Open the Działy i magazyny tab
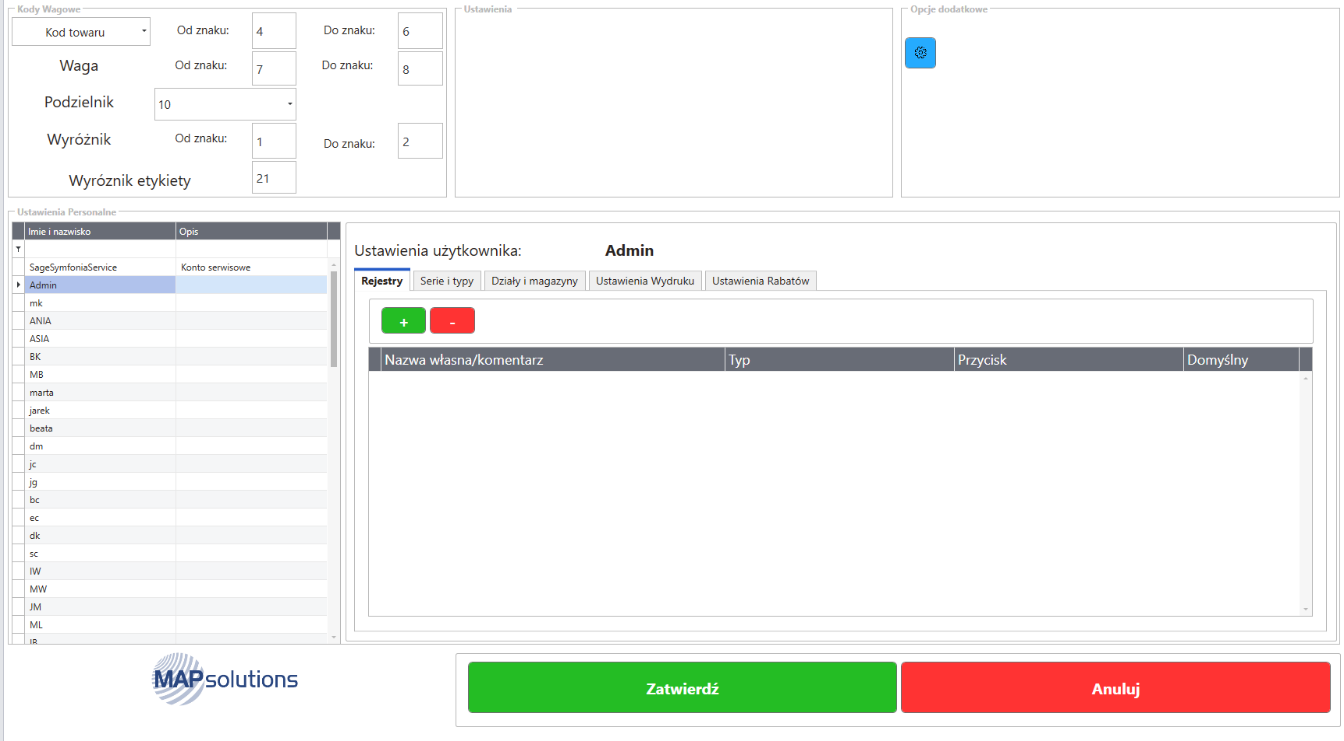 click(x=534, y=281)
